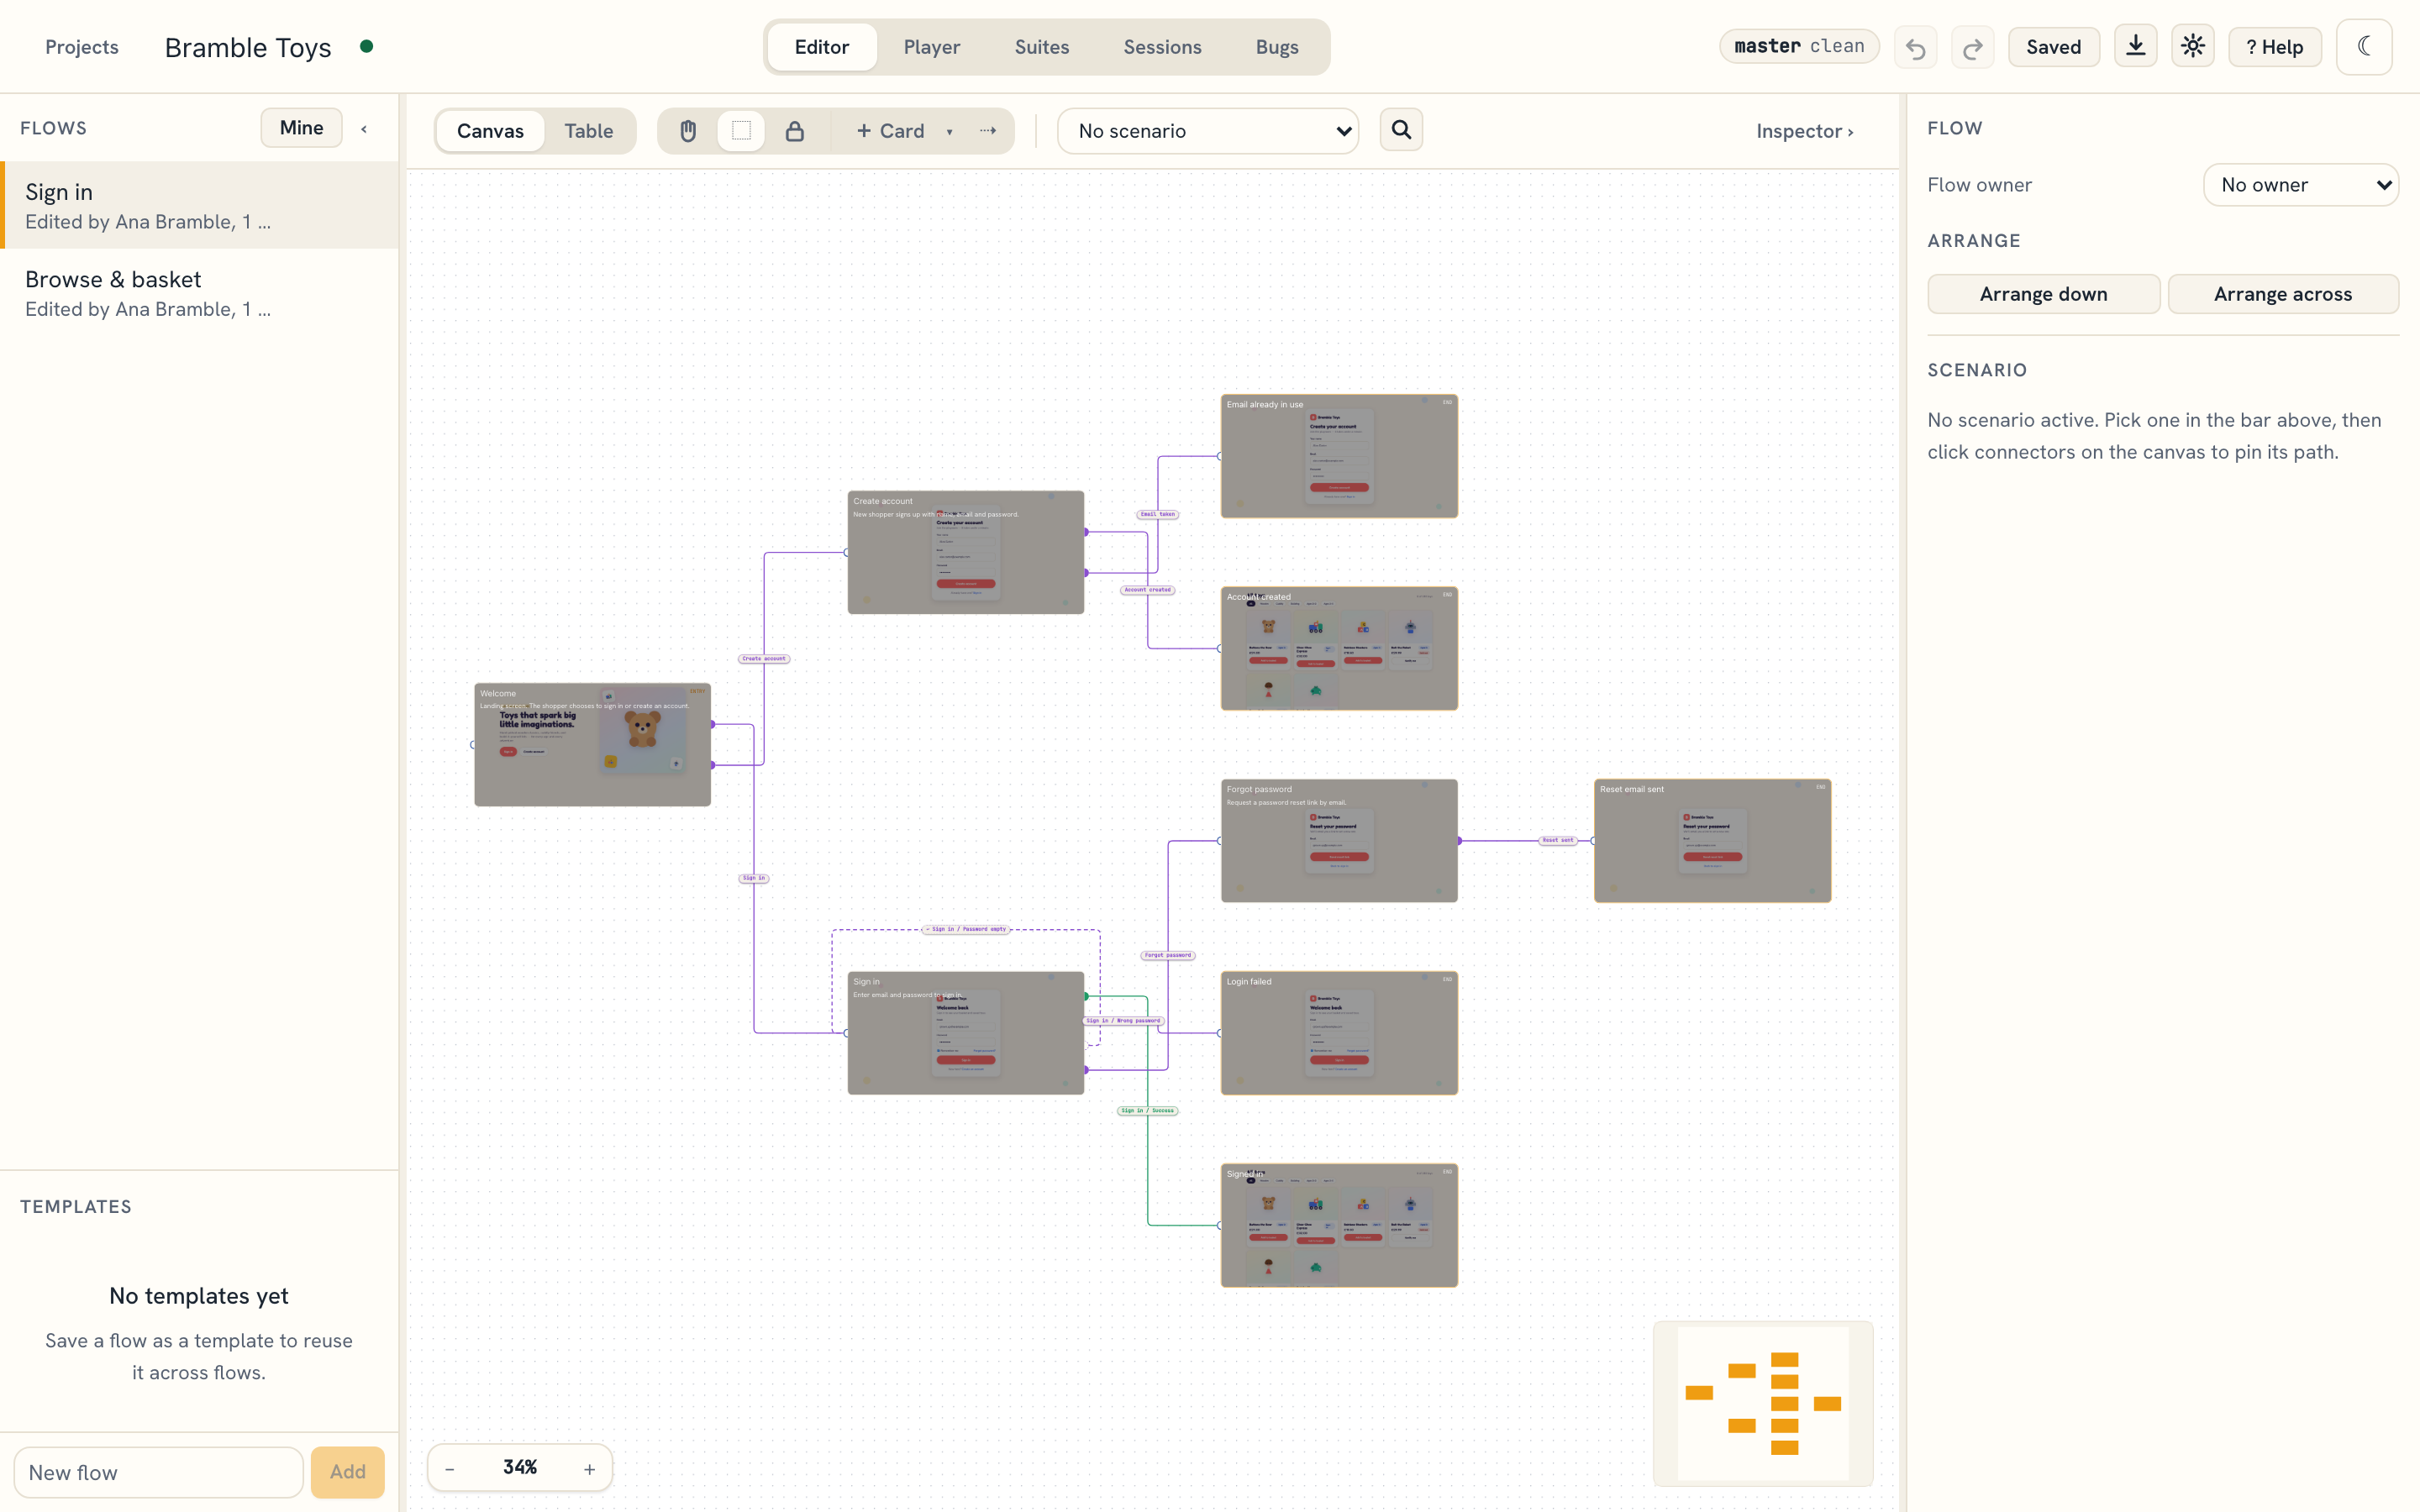Select the marquee selection tool
Viewport: 2420px width, 1512px height.
tap(741, 131)
